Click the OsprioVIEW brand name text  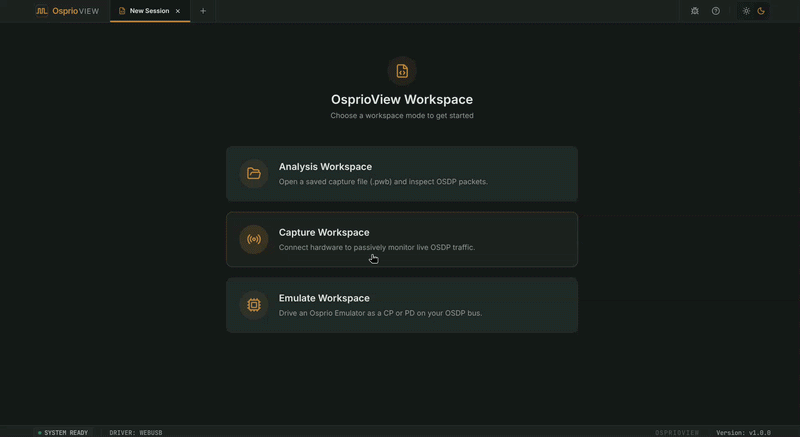[x=76, y=11]
